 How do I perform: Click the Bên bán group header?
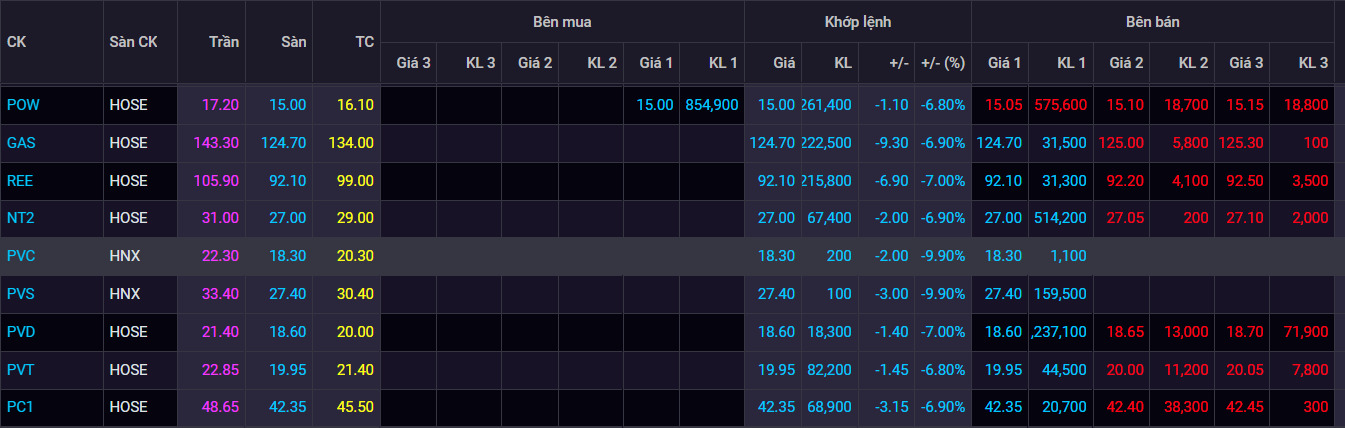pyautogui.click(x=1153, y=21)
